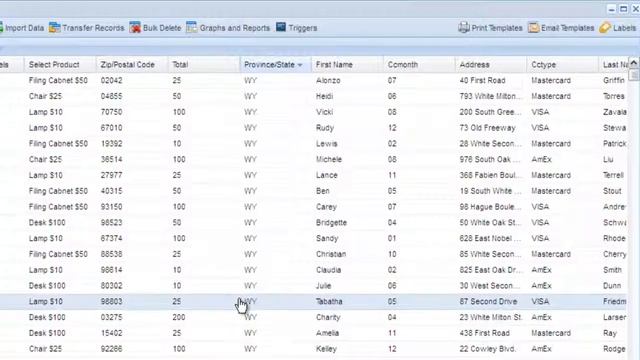Image resolution: width=640 pixels, height=360 pixels.
Task: Sort by Ccmonth column header
Action: pos(402,65)
